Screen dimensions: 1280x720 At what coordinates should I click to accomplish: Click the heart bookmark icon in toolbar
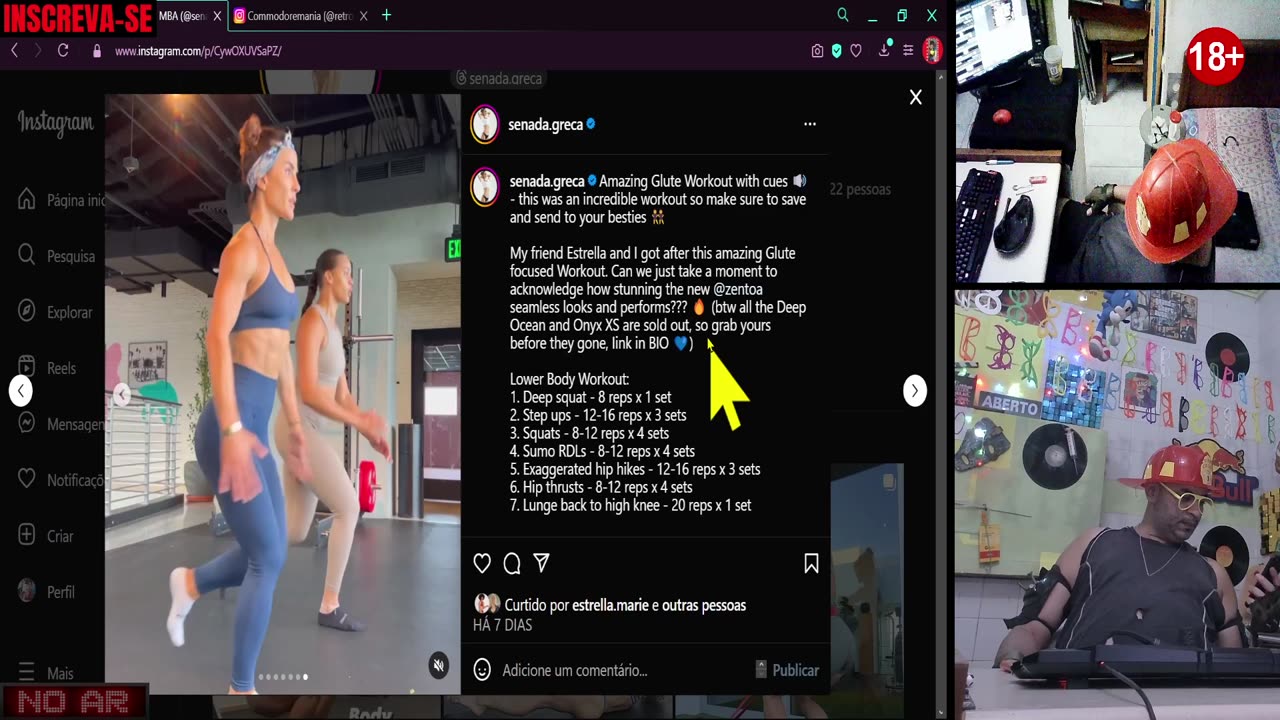(856, 51)
